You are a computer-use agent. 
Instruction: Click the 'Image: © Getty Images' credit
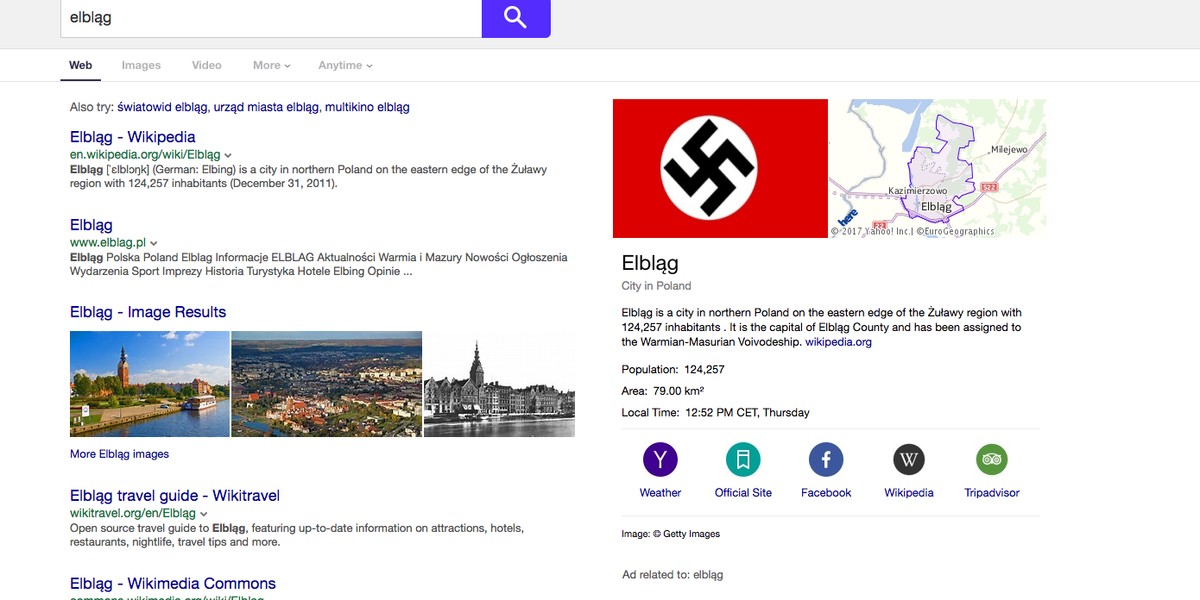click(x=671, y=534)
